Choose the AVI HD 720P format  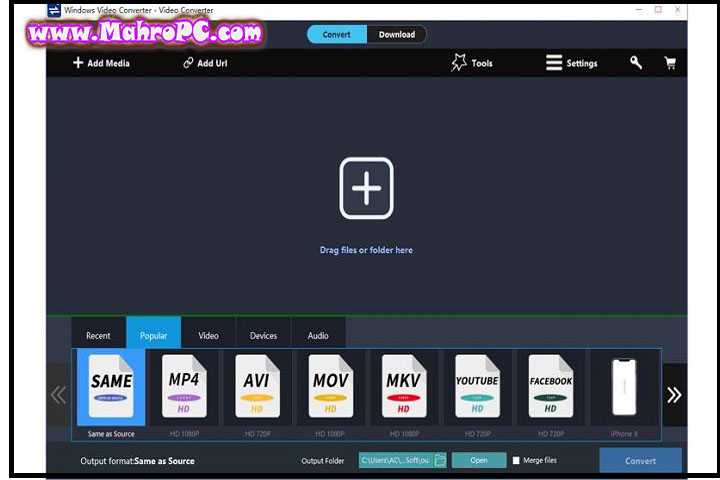tap(257, 395)
